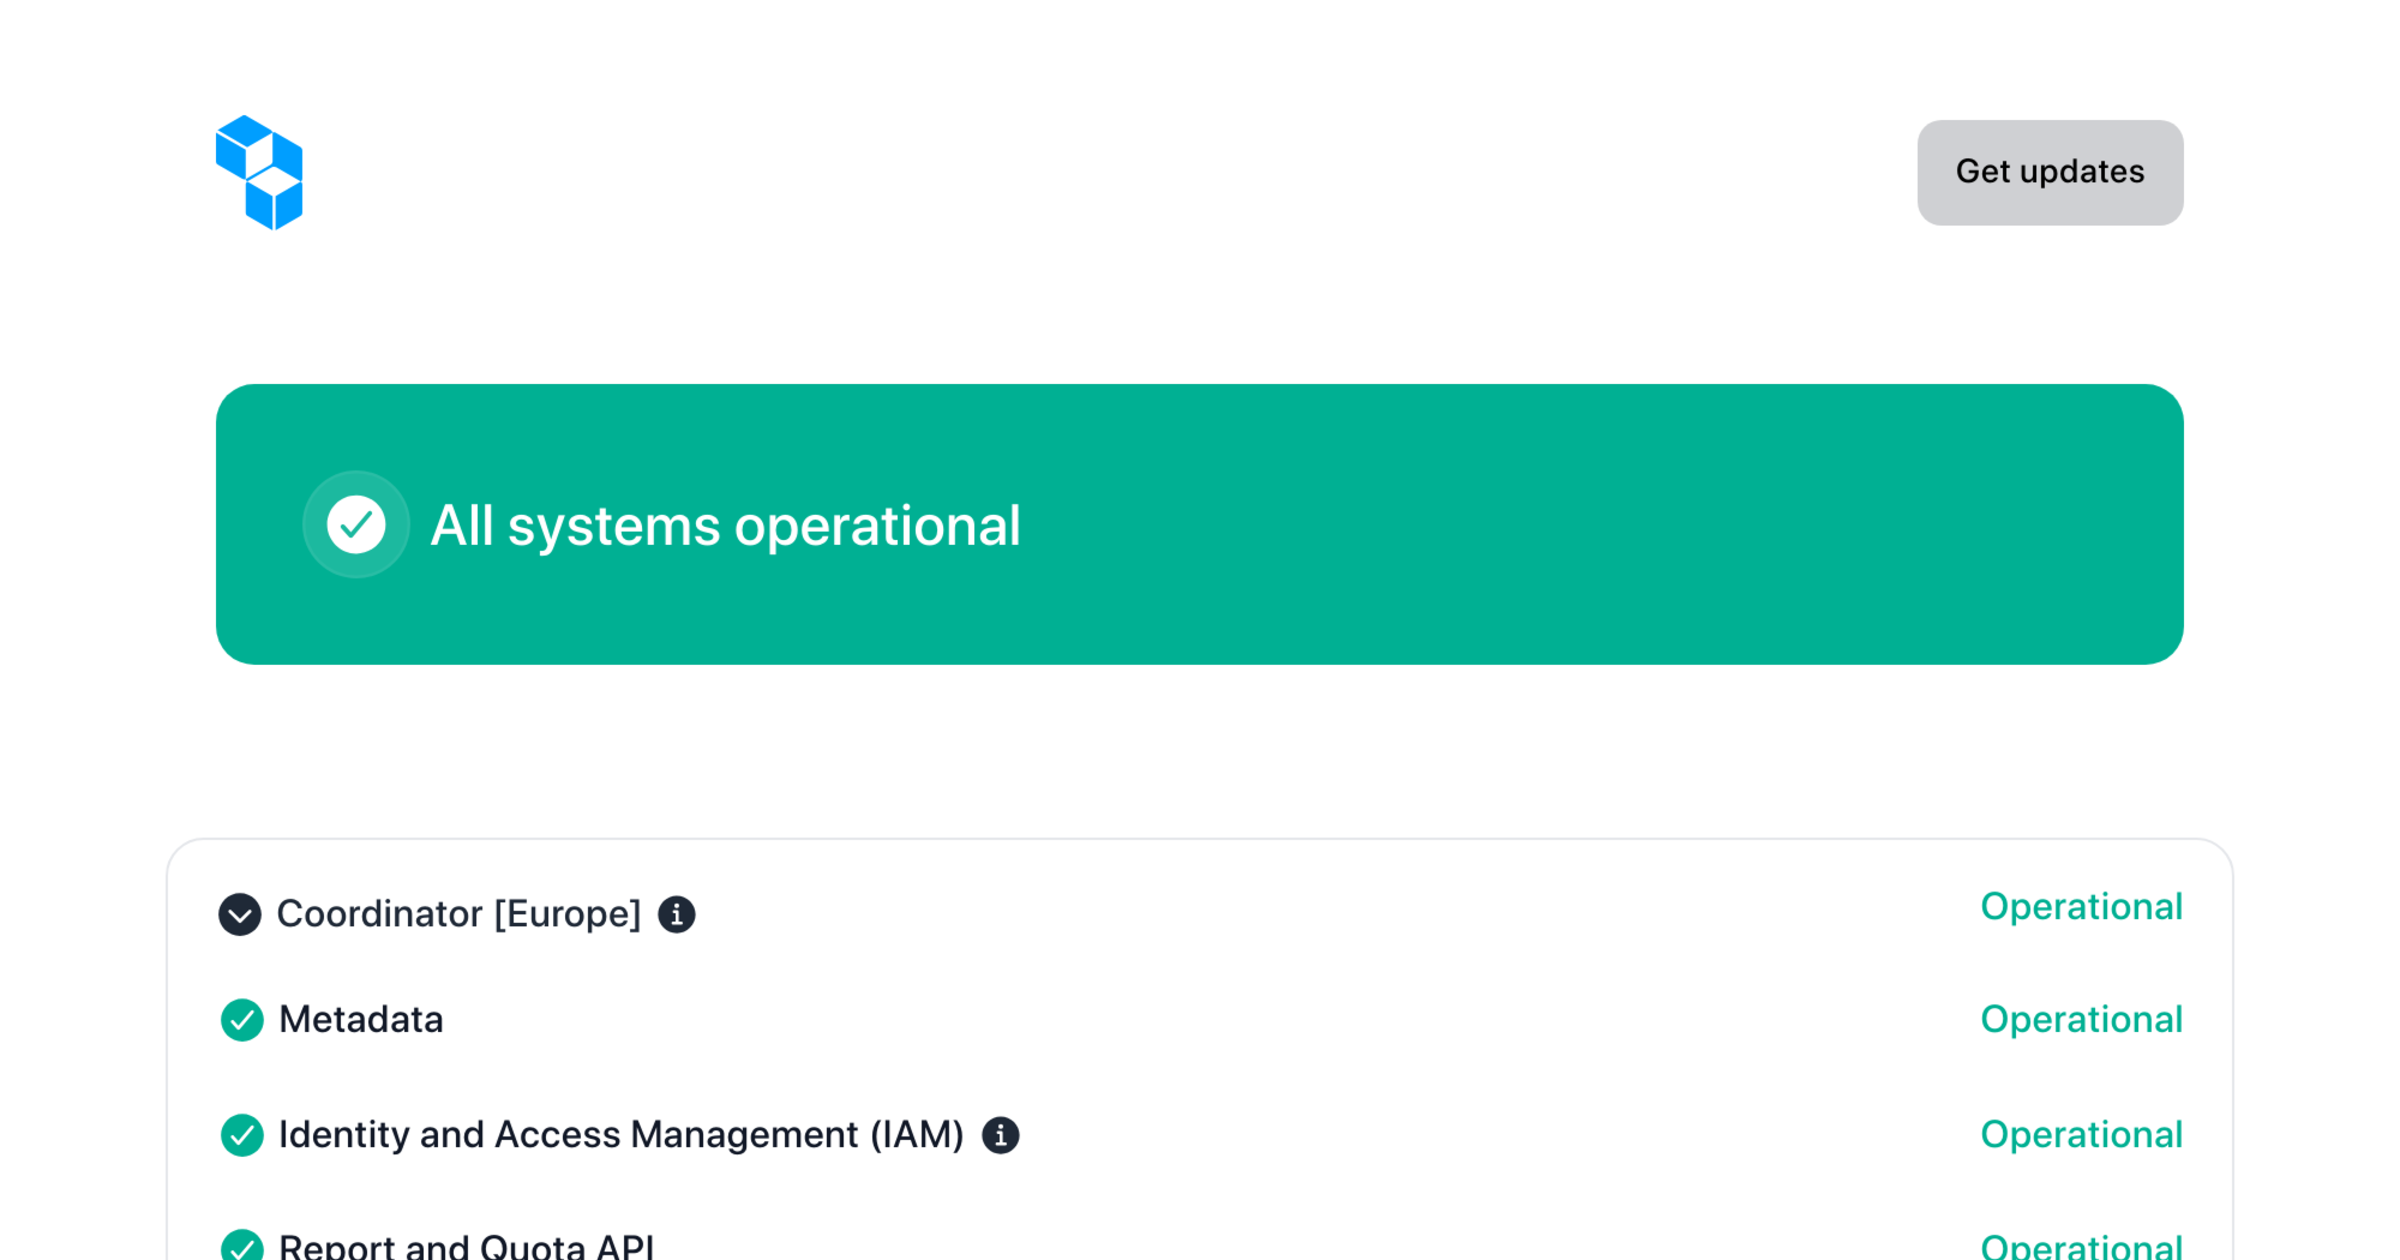The width and height of the screenshot is (2400, 1260).
Task: Click the Operational status beside Identity and Access Management
Action: pos(2081,1134)
